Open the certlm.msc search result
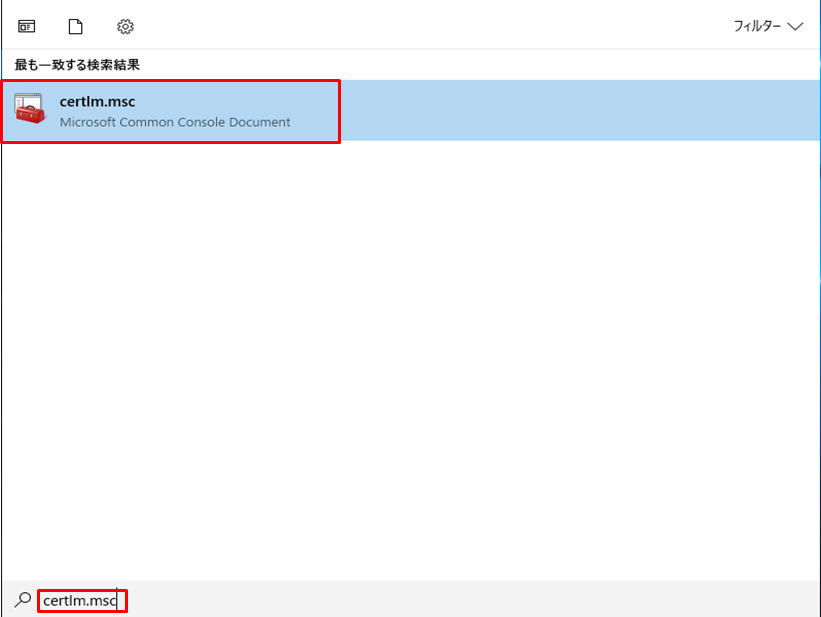This screenshot has height=617, width=821. [410, 111]
